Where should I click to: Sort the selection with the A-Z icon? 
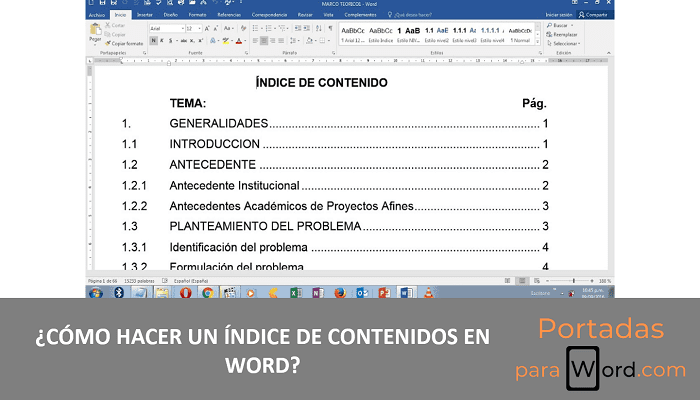[319, 28]
